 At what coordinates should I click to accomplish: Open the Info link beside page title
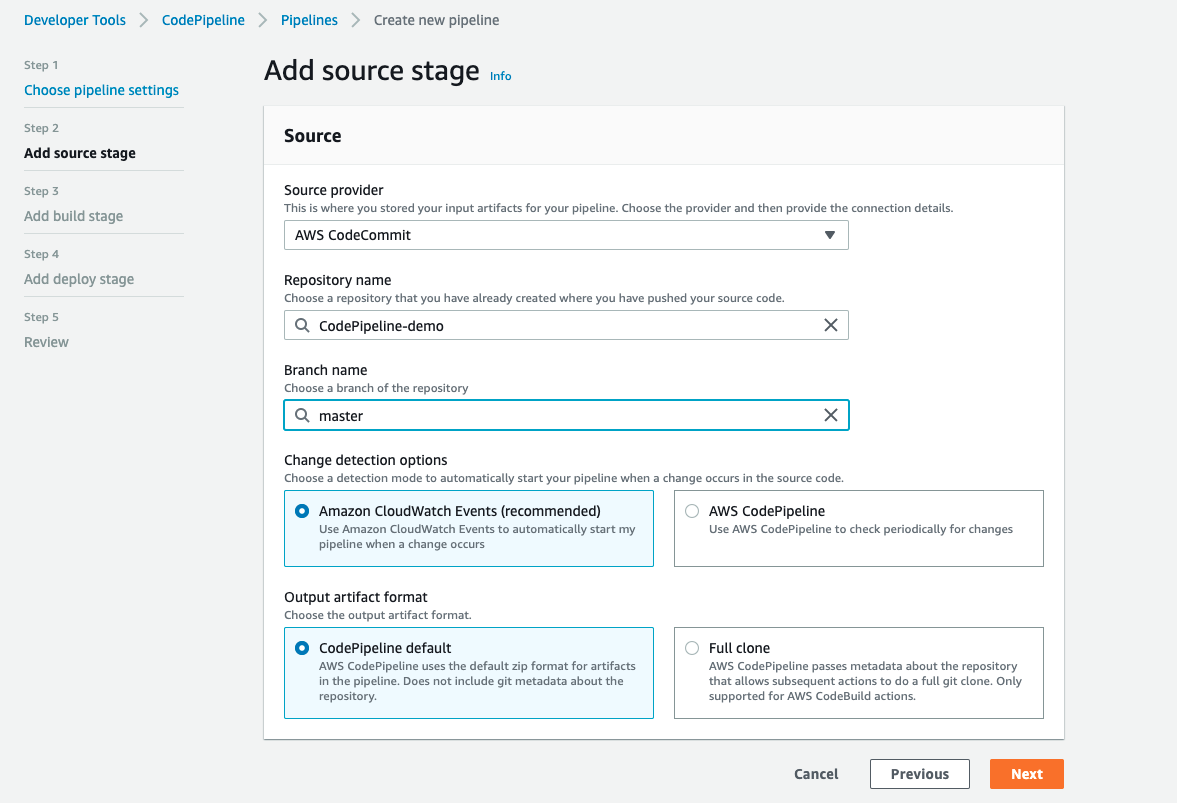tap(500, 76)
